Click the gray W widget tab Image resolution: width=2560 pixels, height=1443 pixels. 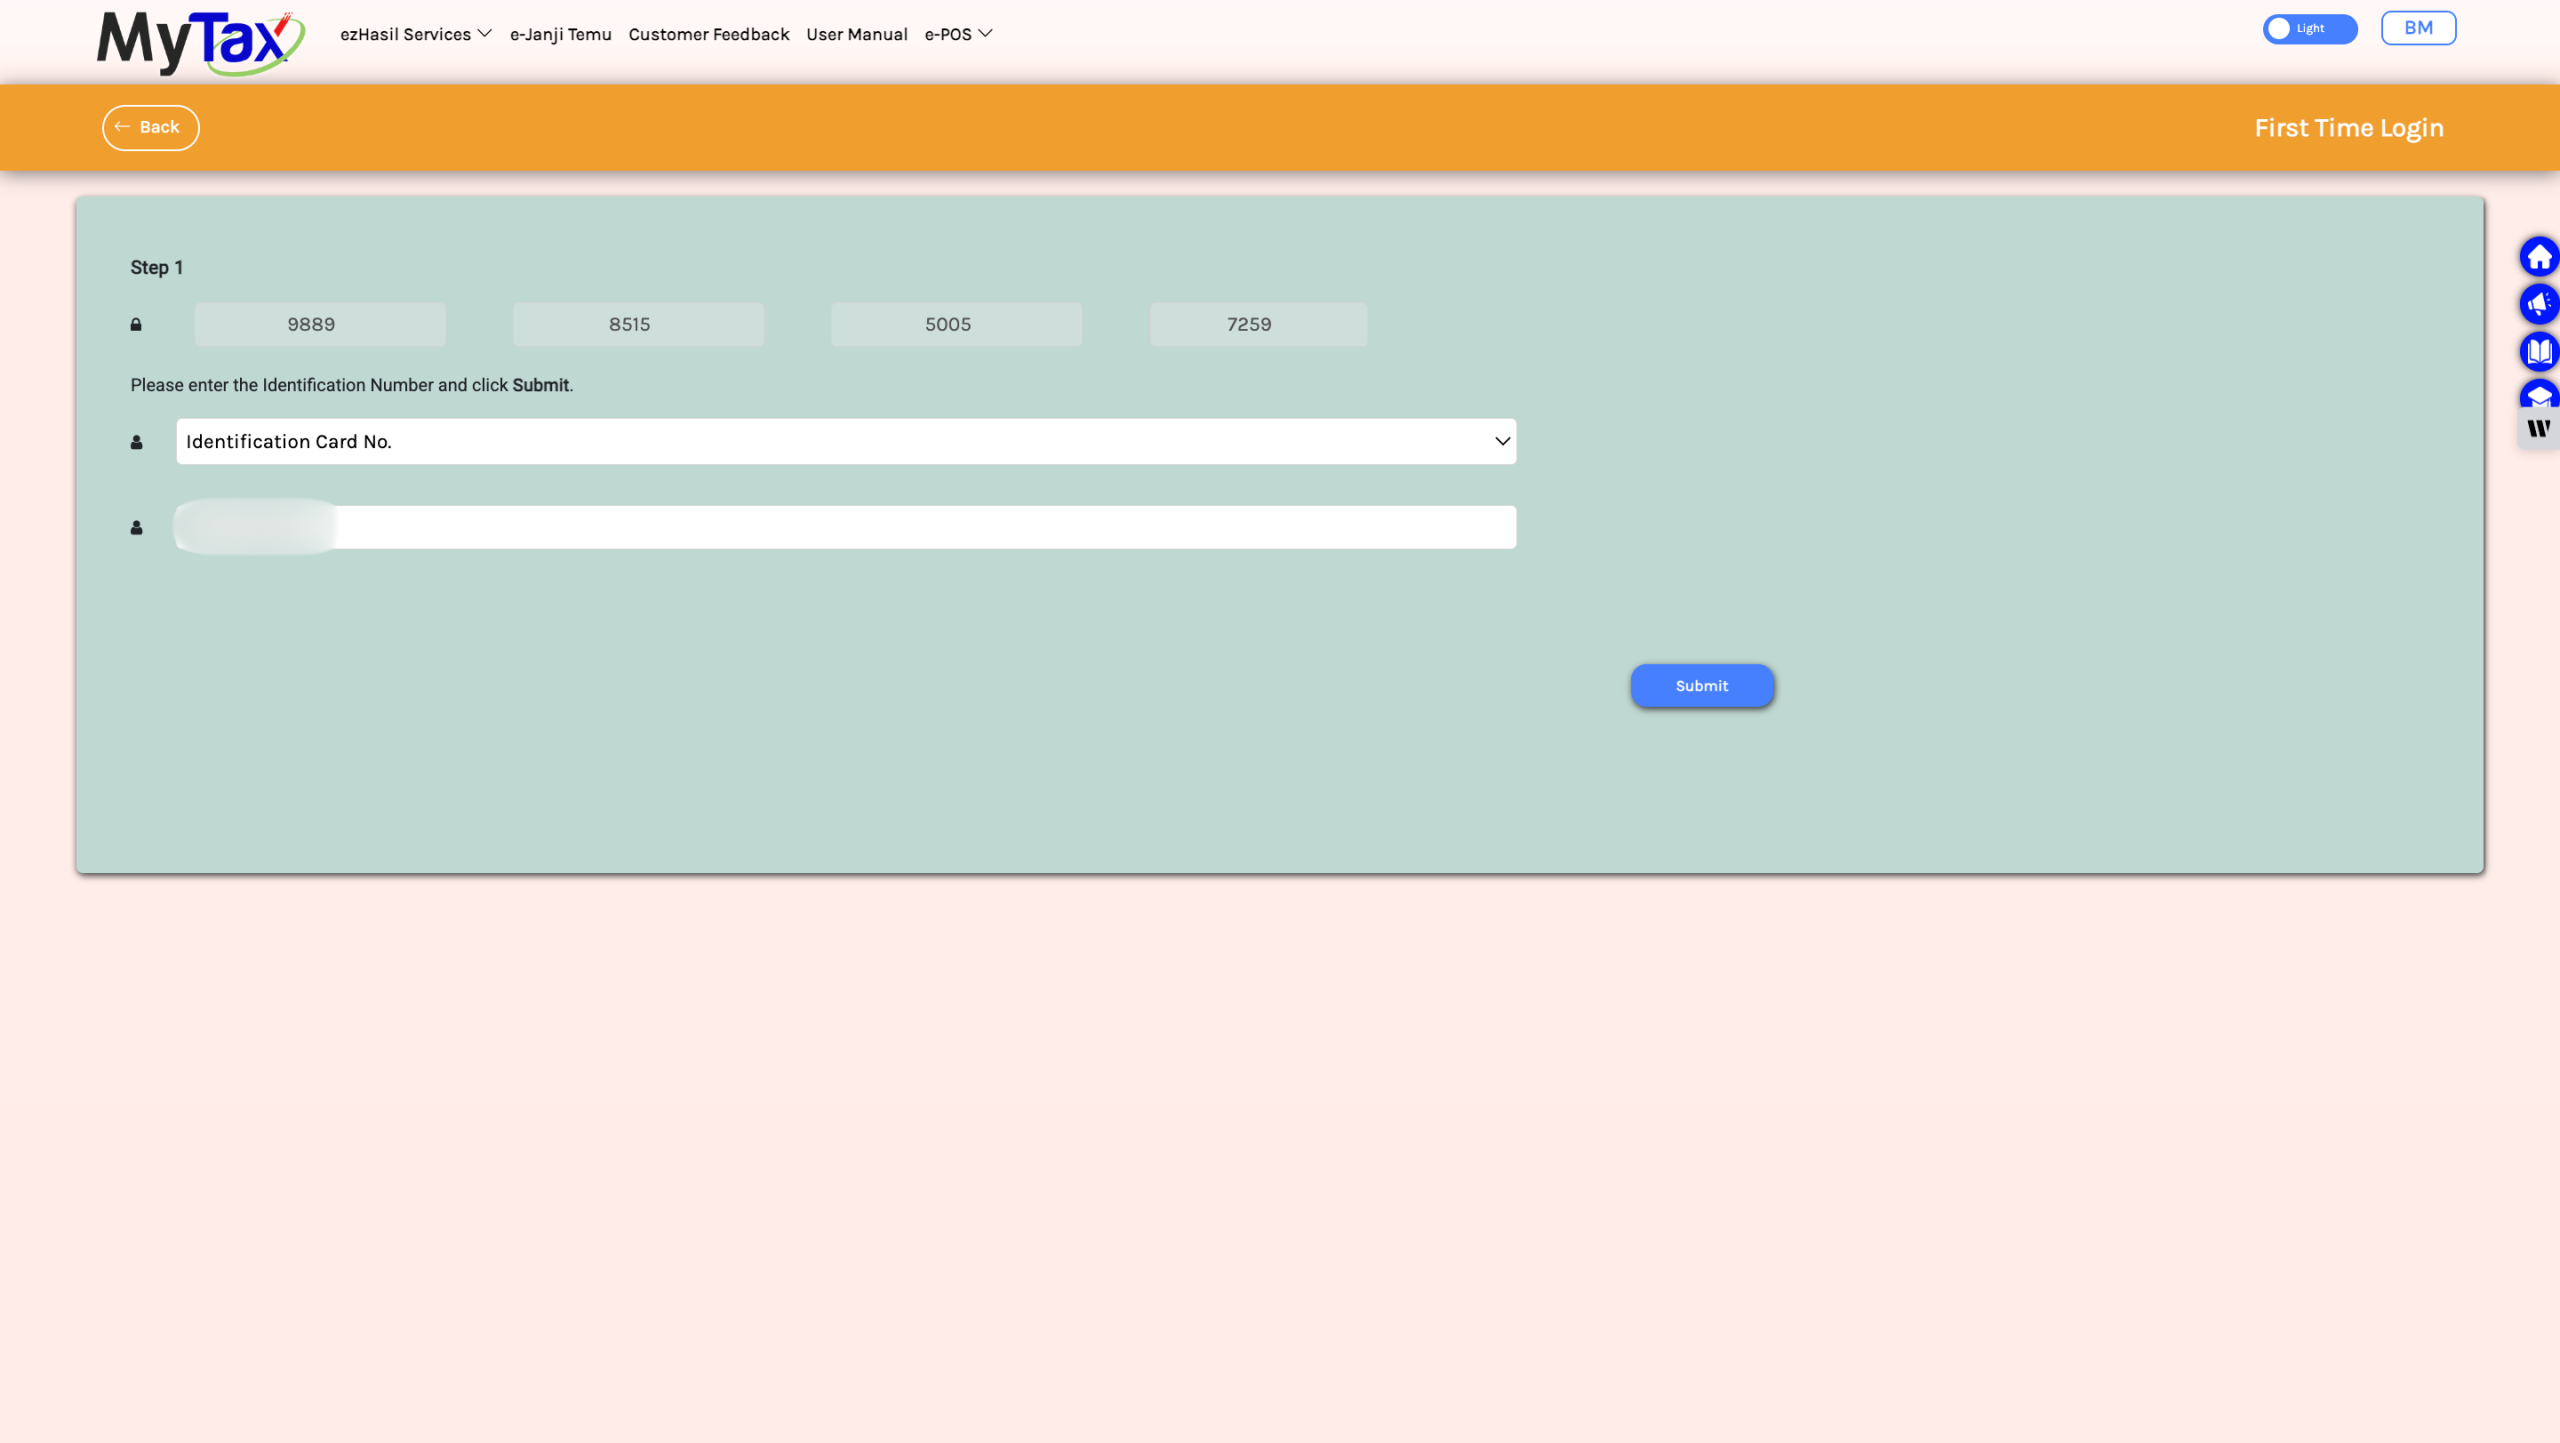2538,429
